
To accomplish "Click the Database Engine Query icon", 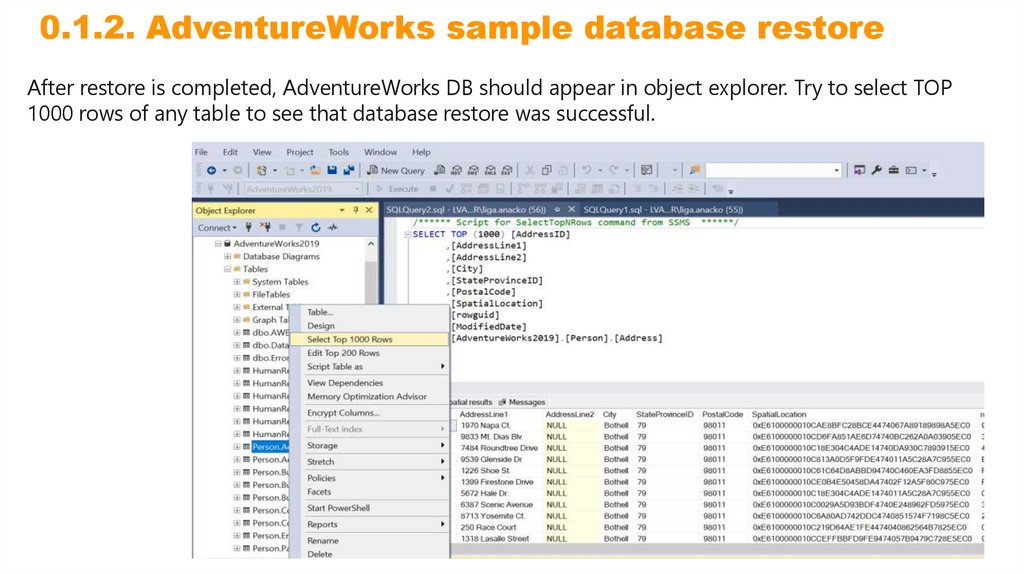I will pyautogui.click(x=440, y=170).
